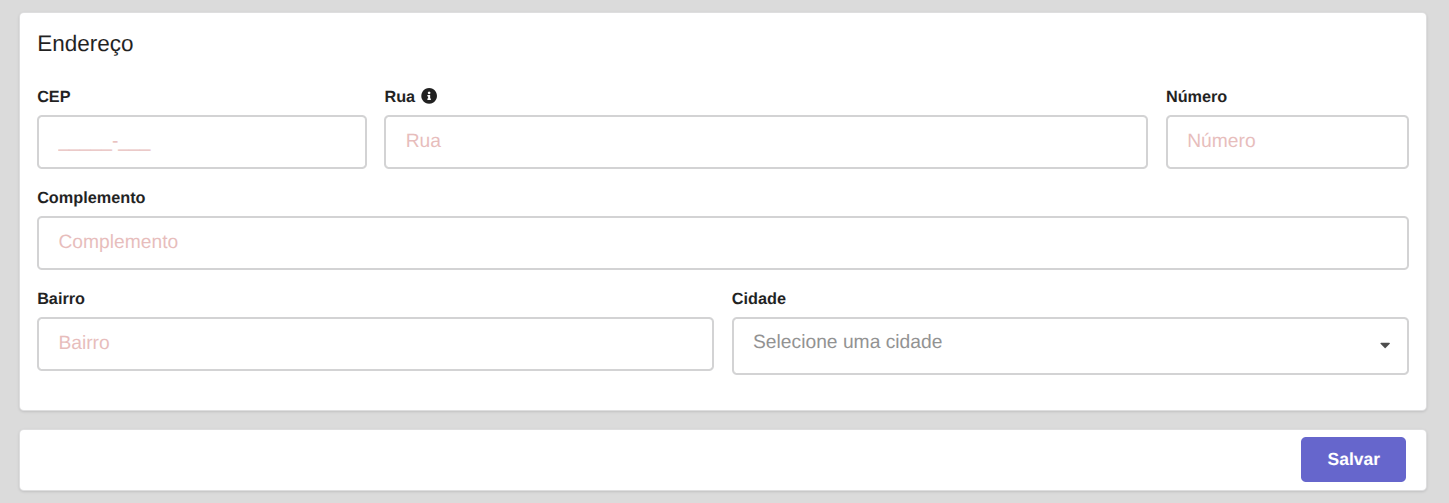The width and height of the screenshot is (1449, 503).
Task: Click the Complemento label text
Action: point(91,198)
